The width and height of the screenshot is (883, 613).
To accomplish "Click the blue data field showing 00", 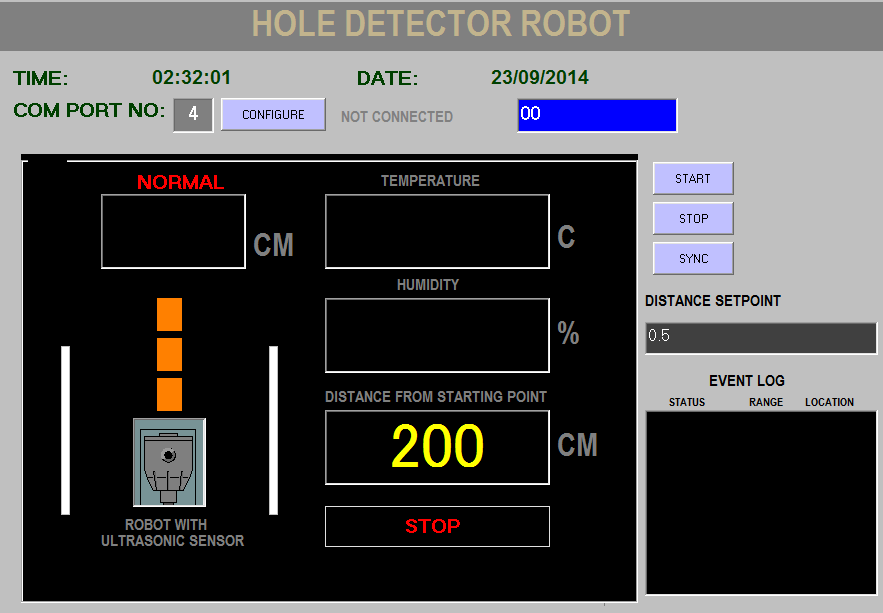I will 596,115.
